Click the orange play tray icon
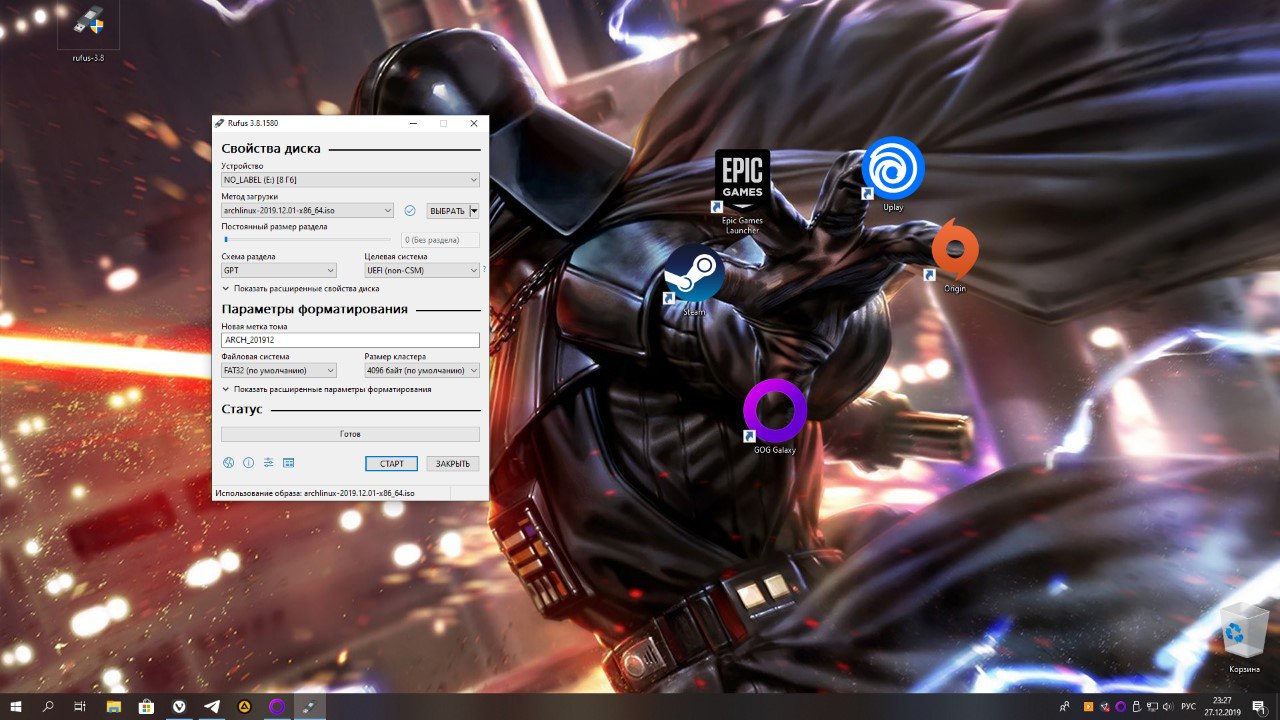Viewport: 1280px width, 720px height. pyautogui.click(x=1088, y=707)
